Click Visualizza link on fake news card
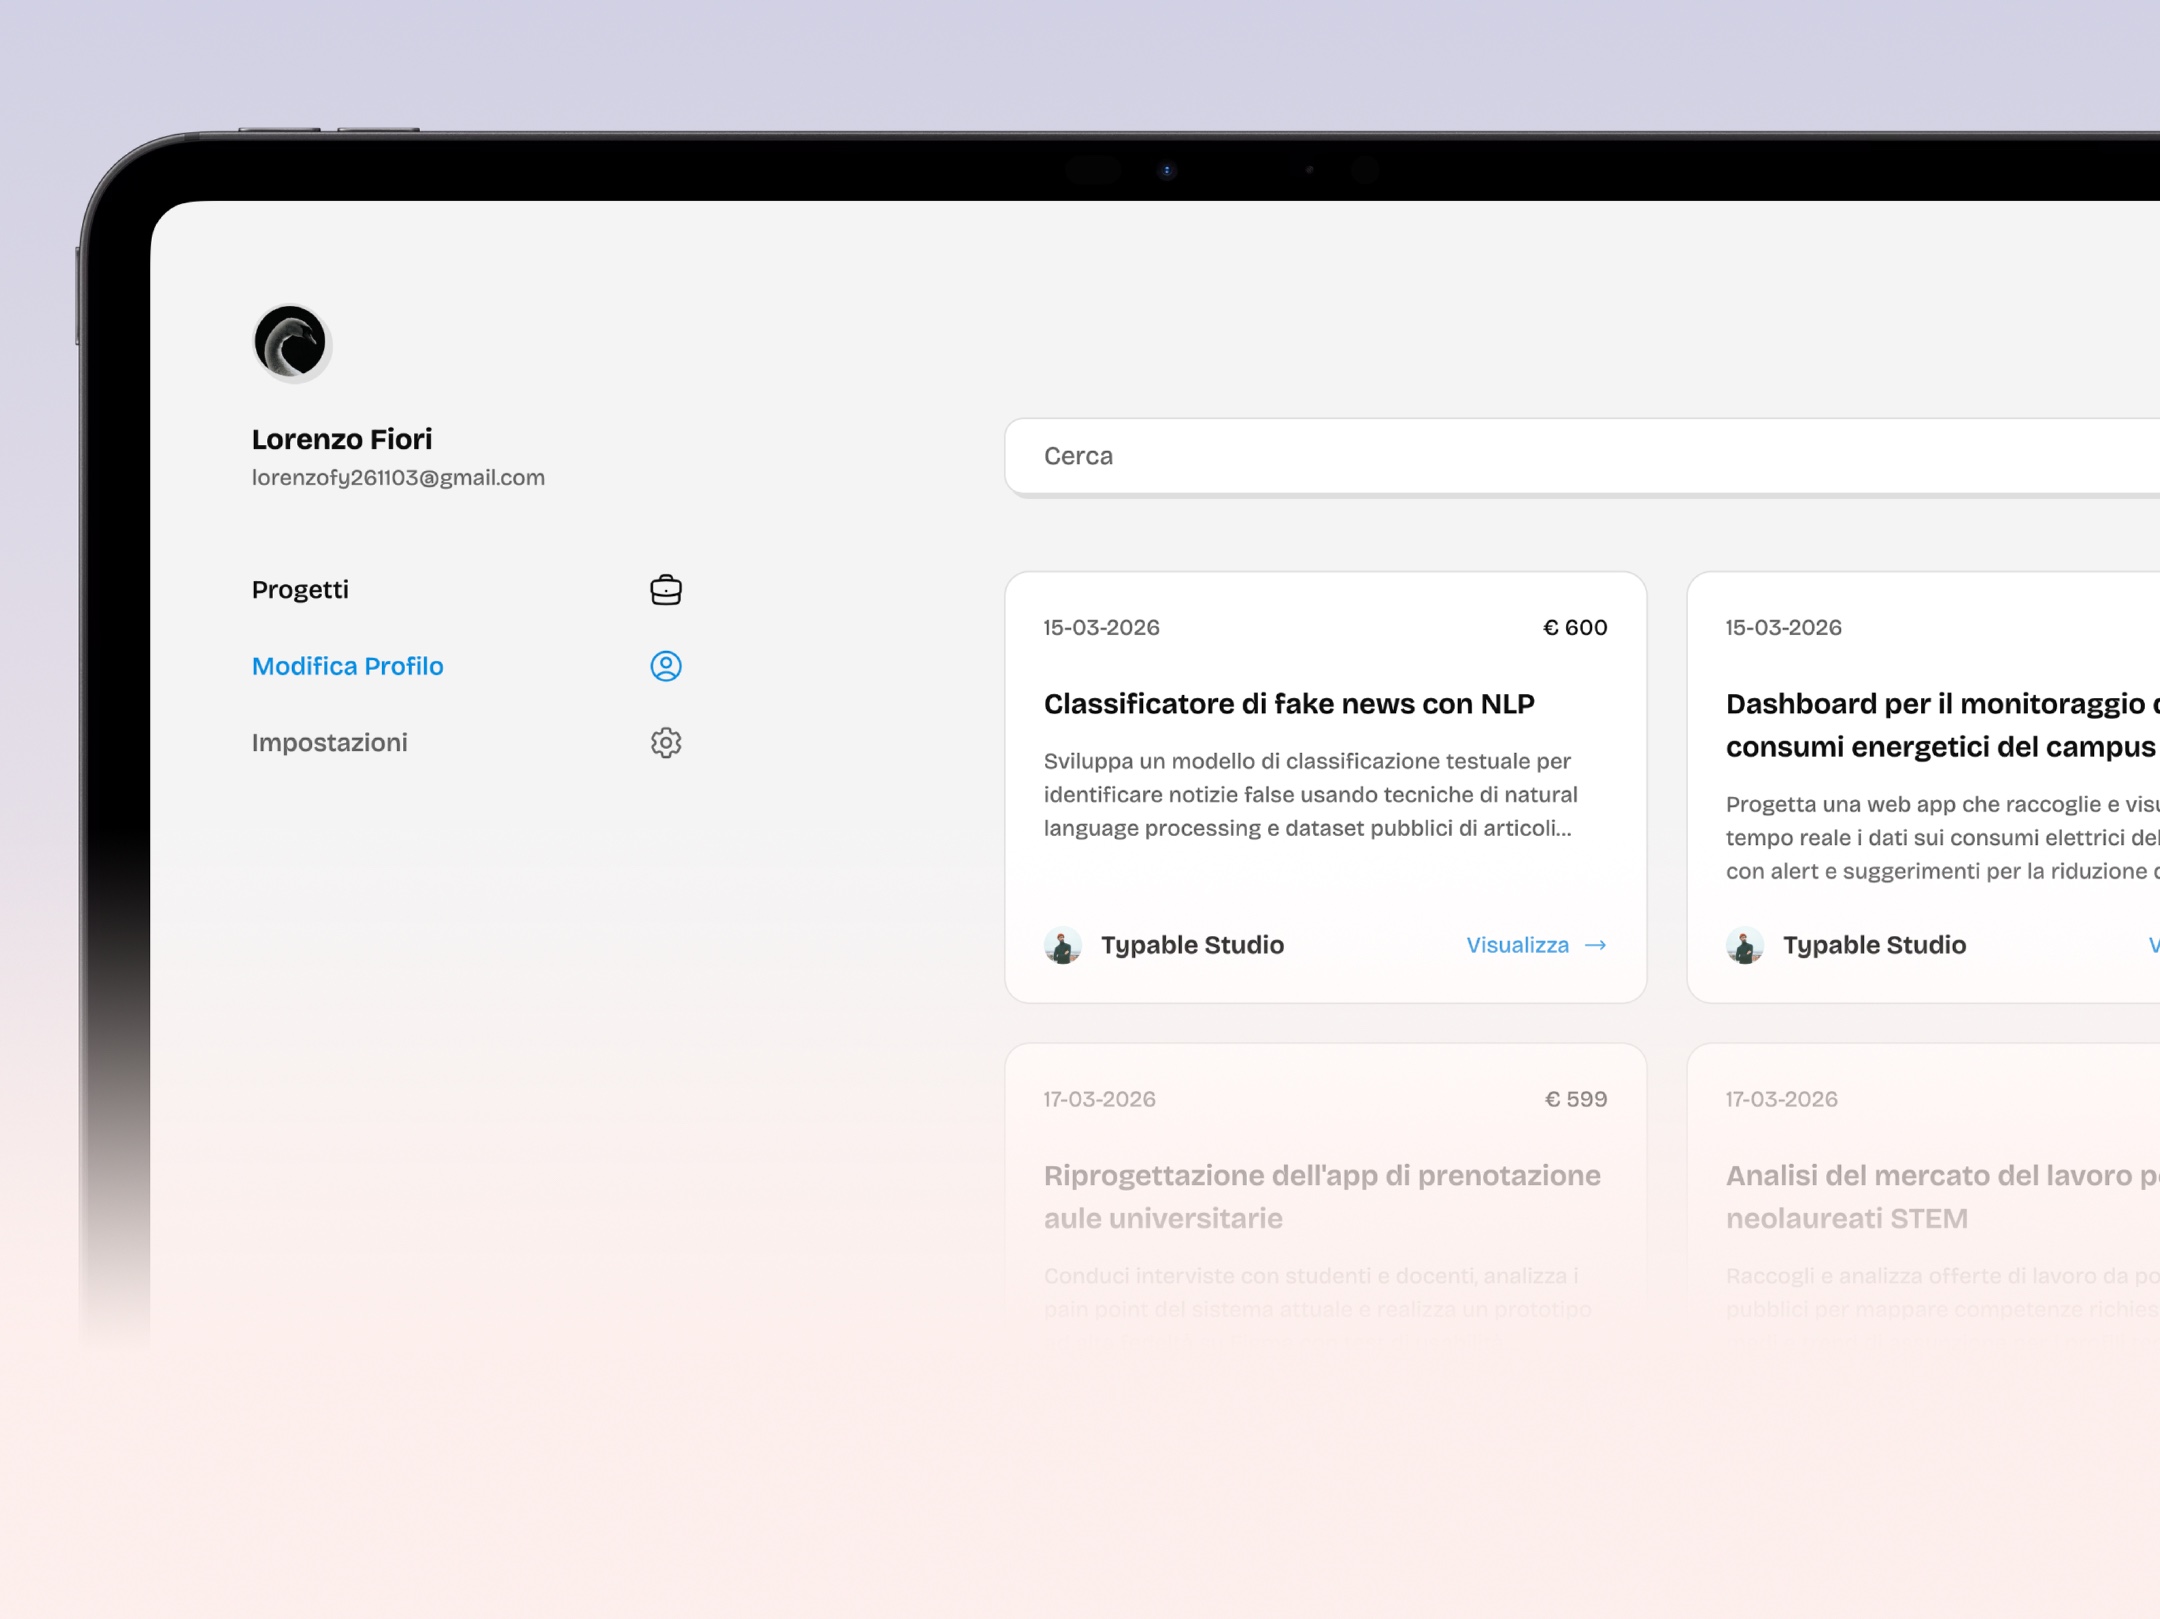The image size is (2160, 1619). (1517, 945)
